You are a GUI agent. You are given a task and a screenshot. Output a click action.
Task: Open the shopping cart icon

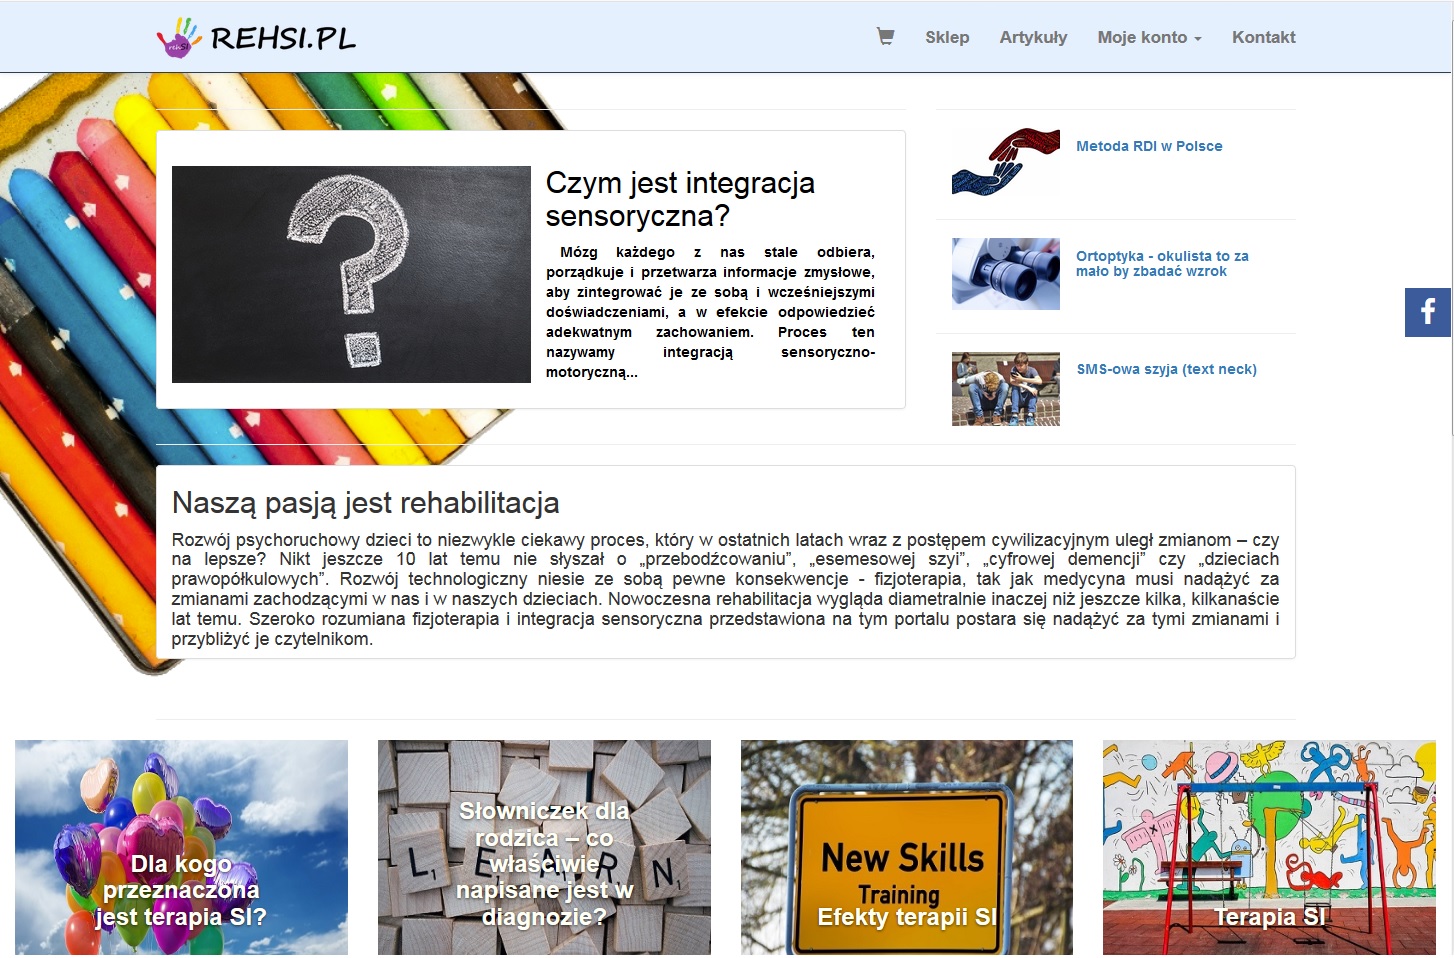click(x=885, y=37)
